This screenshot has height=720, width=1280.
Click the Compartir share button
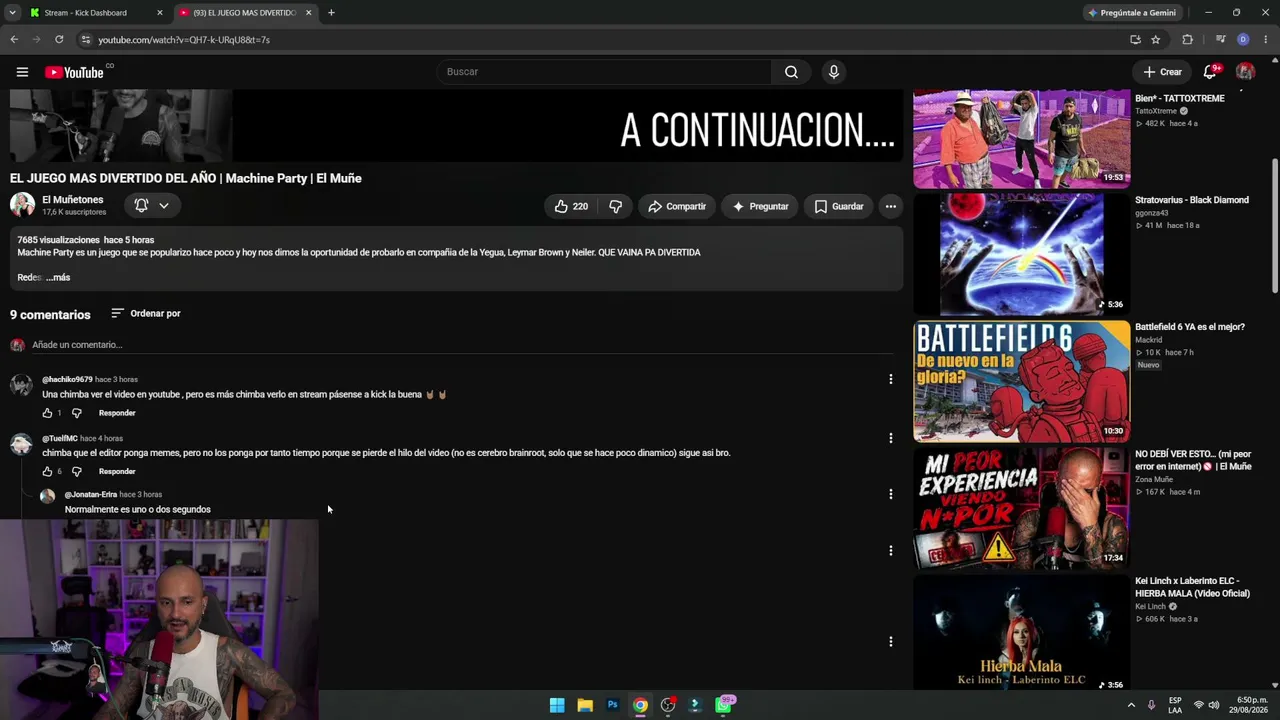click(x=676, y=206)
